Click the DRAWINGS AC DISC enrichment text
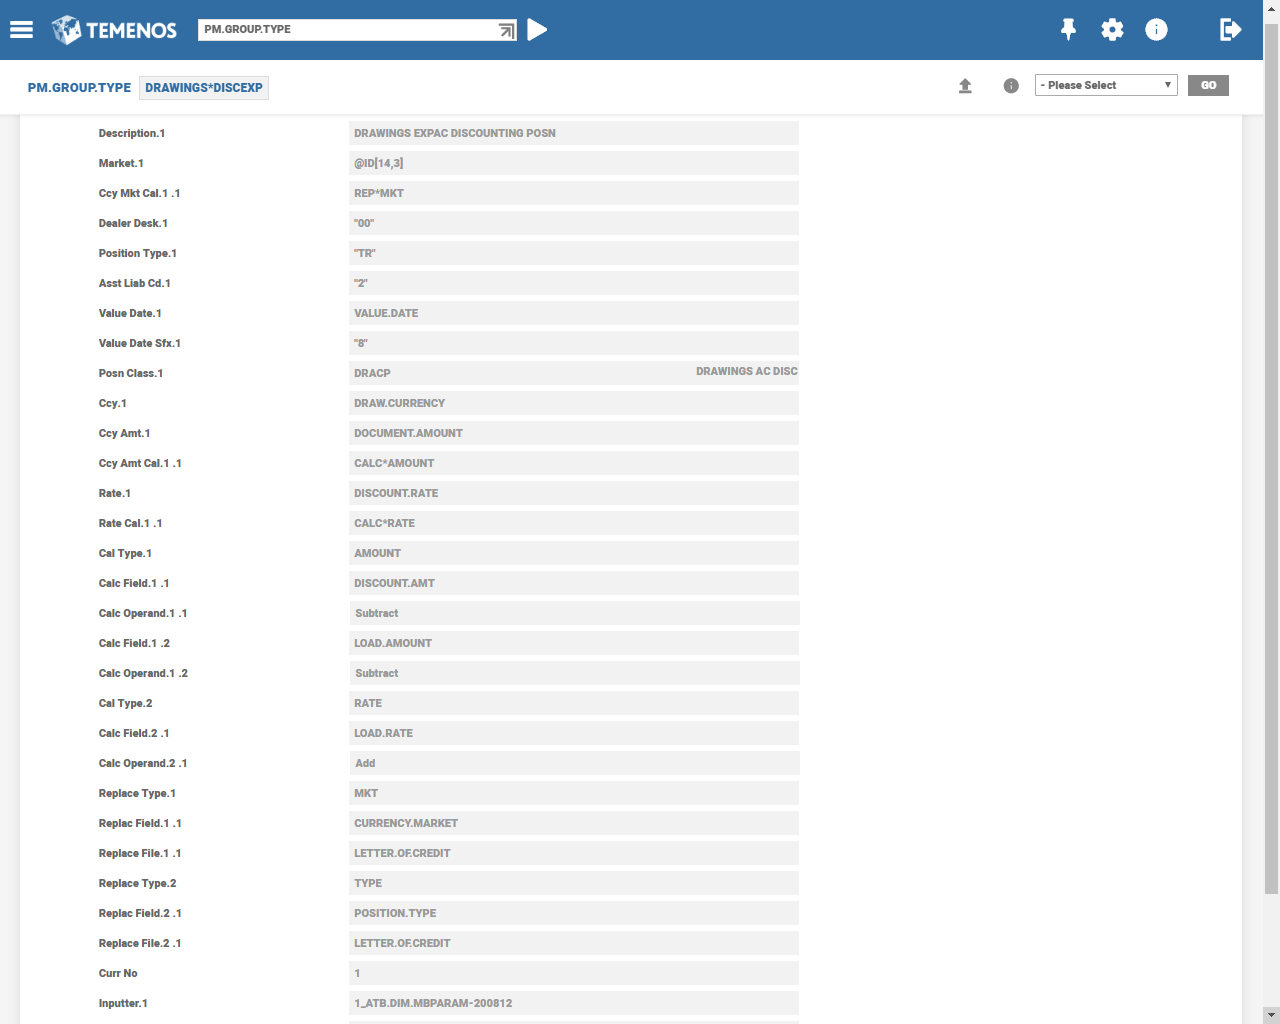 [747, 371]
